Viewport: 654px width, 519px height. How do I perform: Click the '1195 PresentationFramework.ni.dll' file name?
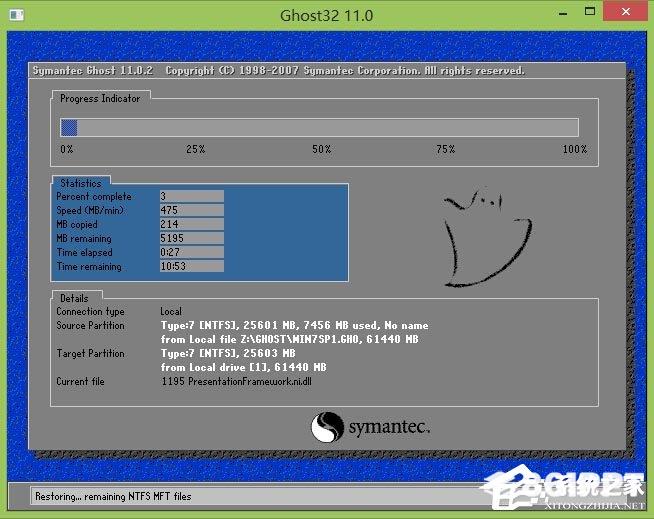point(236,381)
